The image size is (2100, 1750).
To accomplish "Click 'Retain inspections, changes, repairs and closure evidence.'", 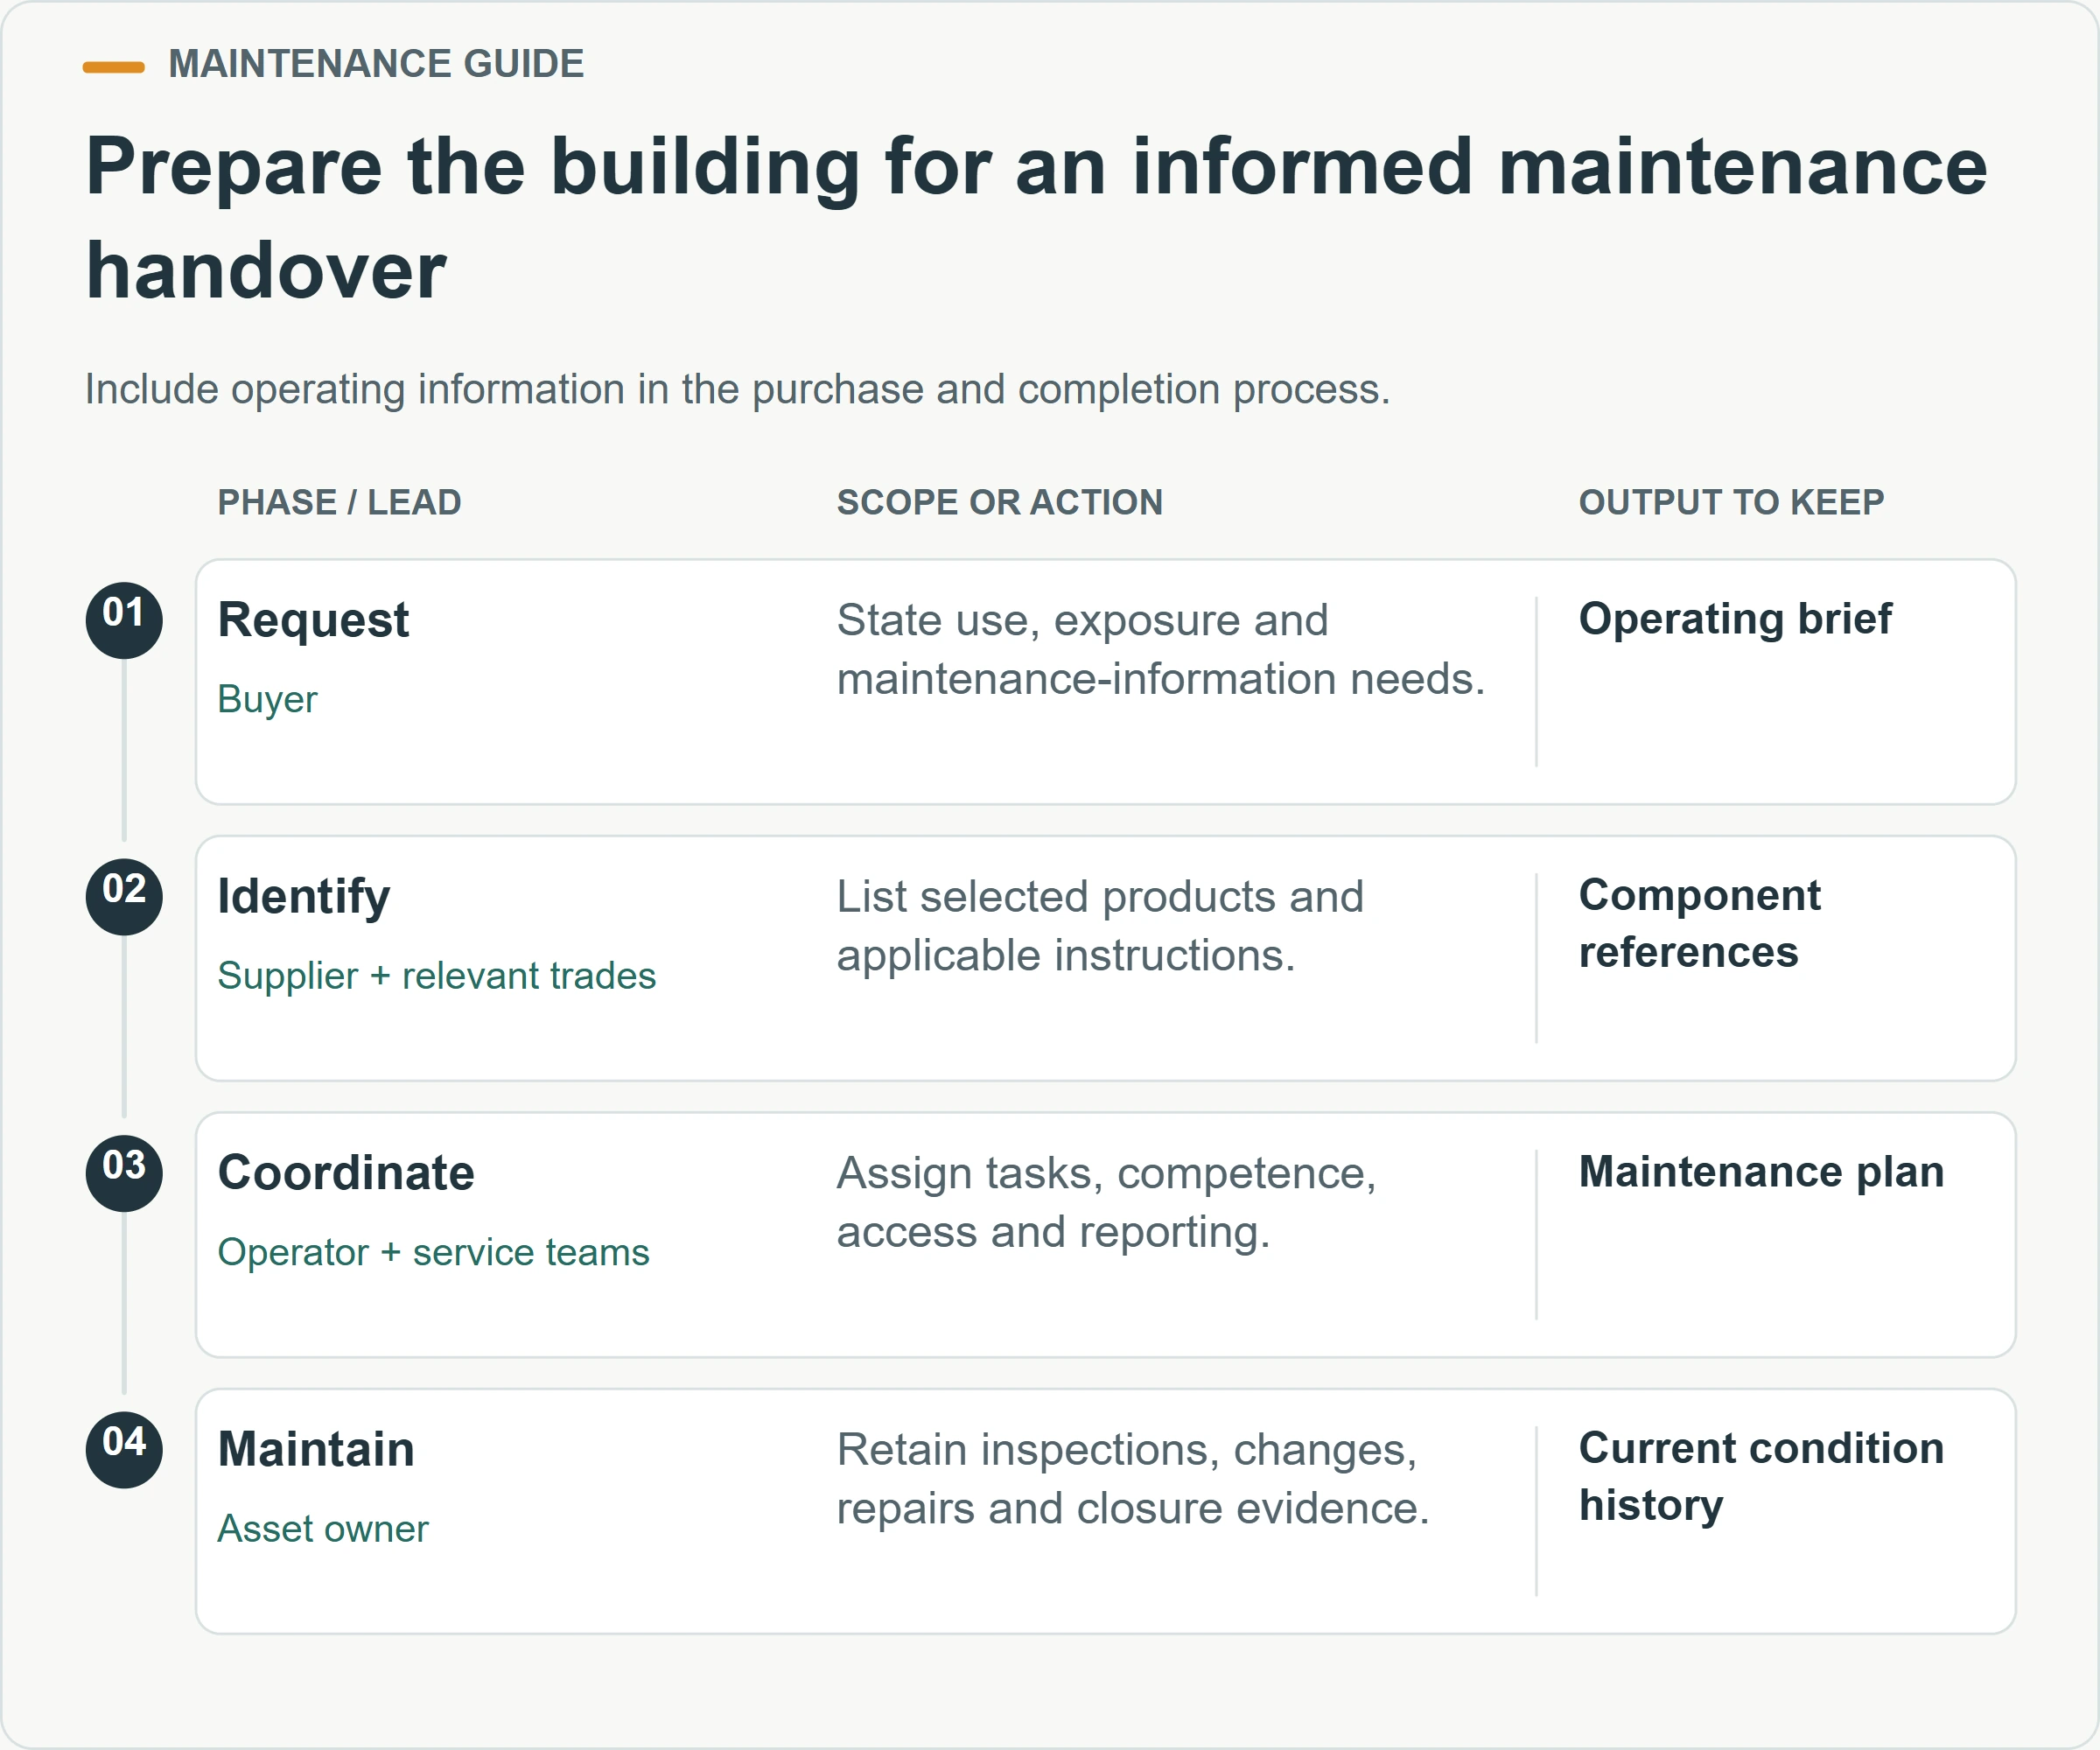I will (1133, 1479).
